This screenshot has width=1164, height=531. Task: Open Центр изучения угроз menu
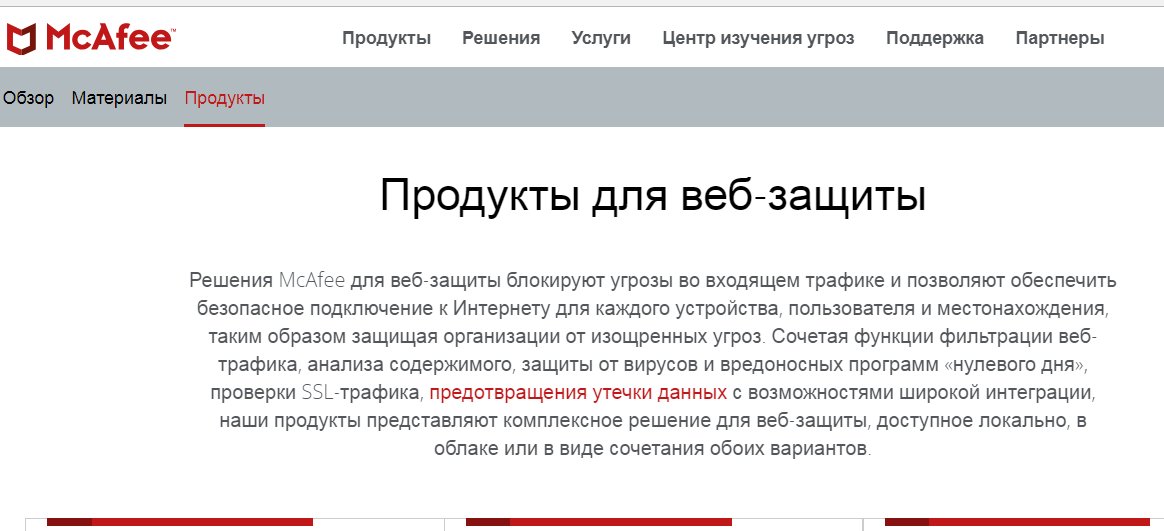[758, 39]
